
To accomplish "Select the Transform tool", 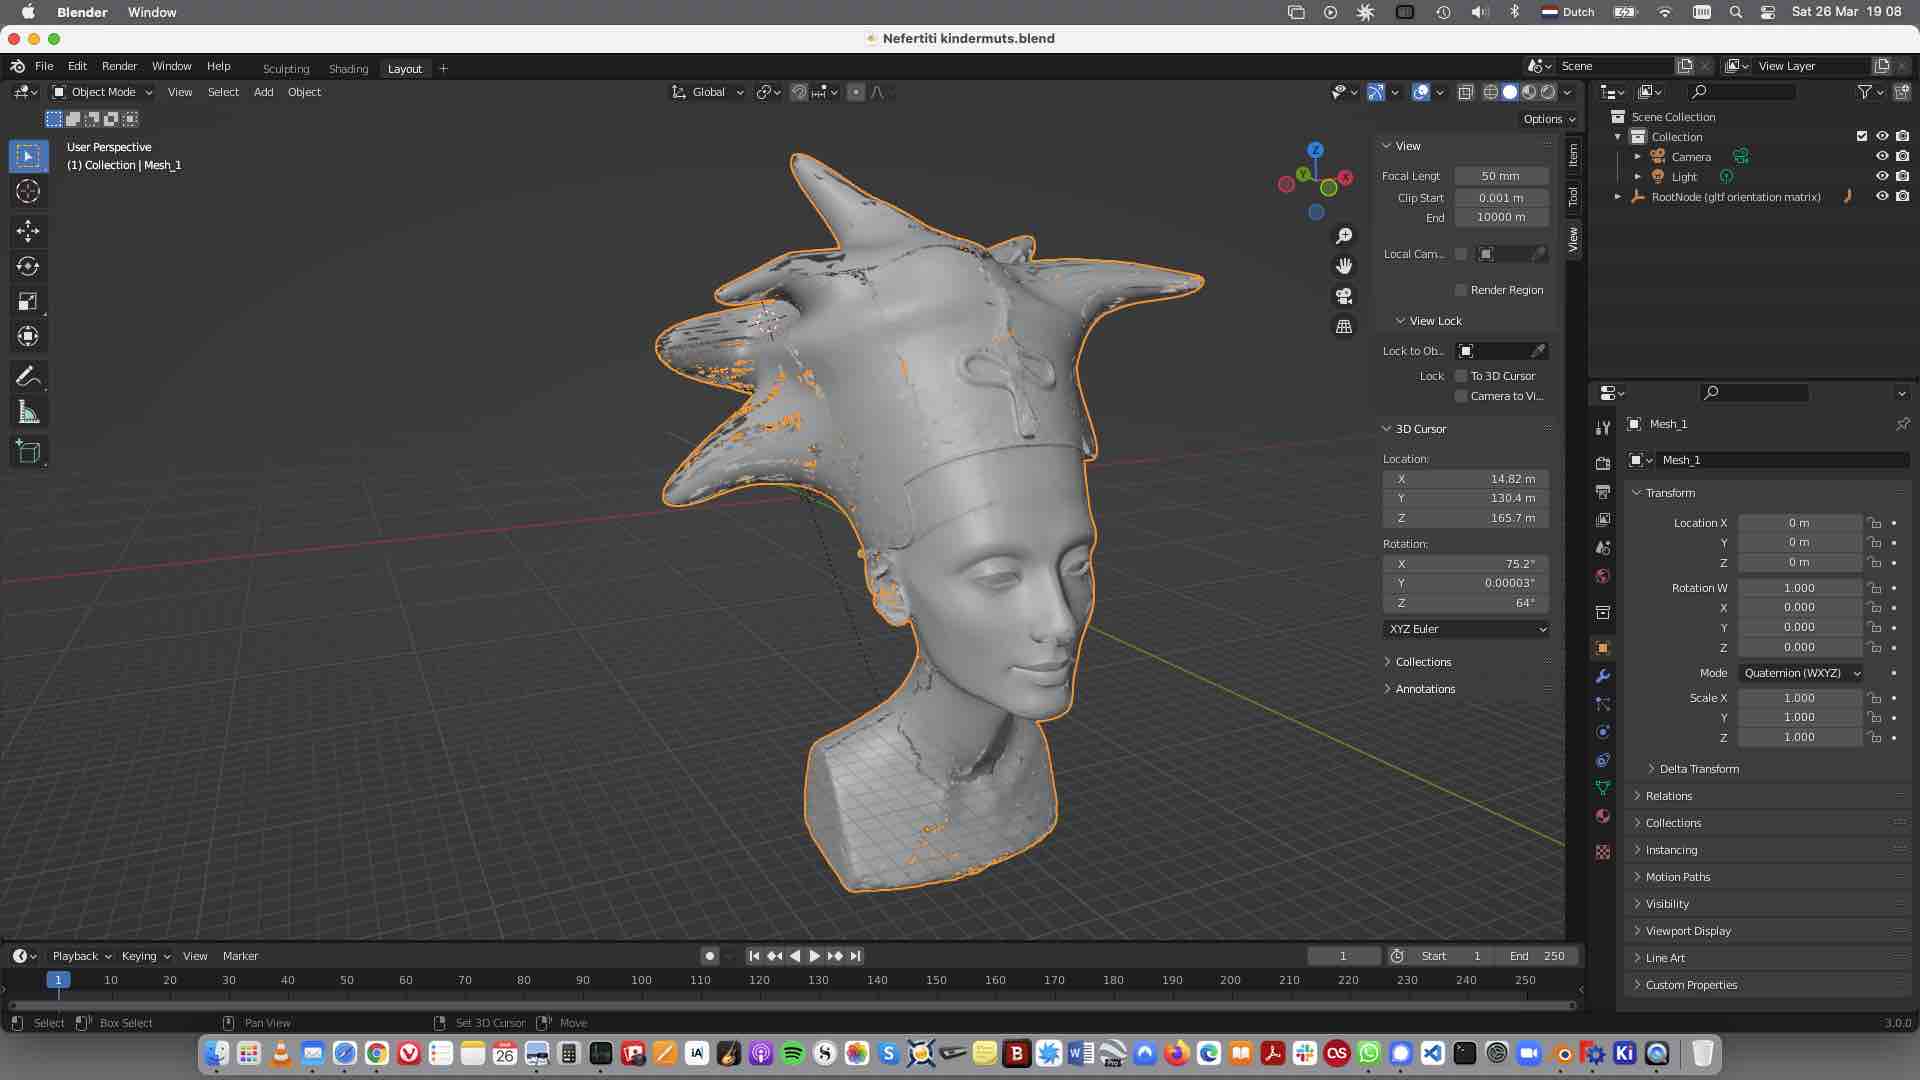I will tap(28, 336).
